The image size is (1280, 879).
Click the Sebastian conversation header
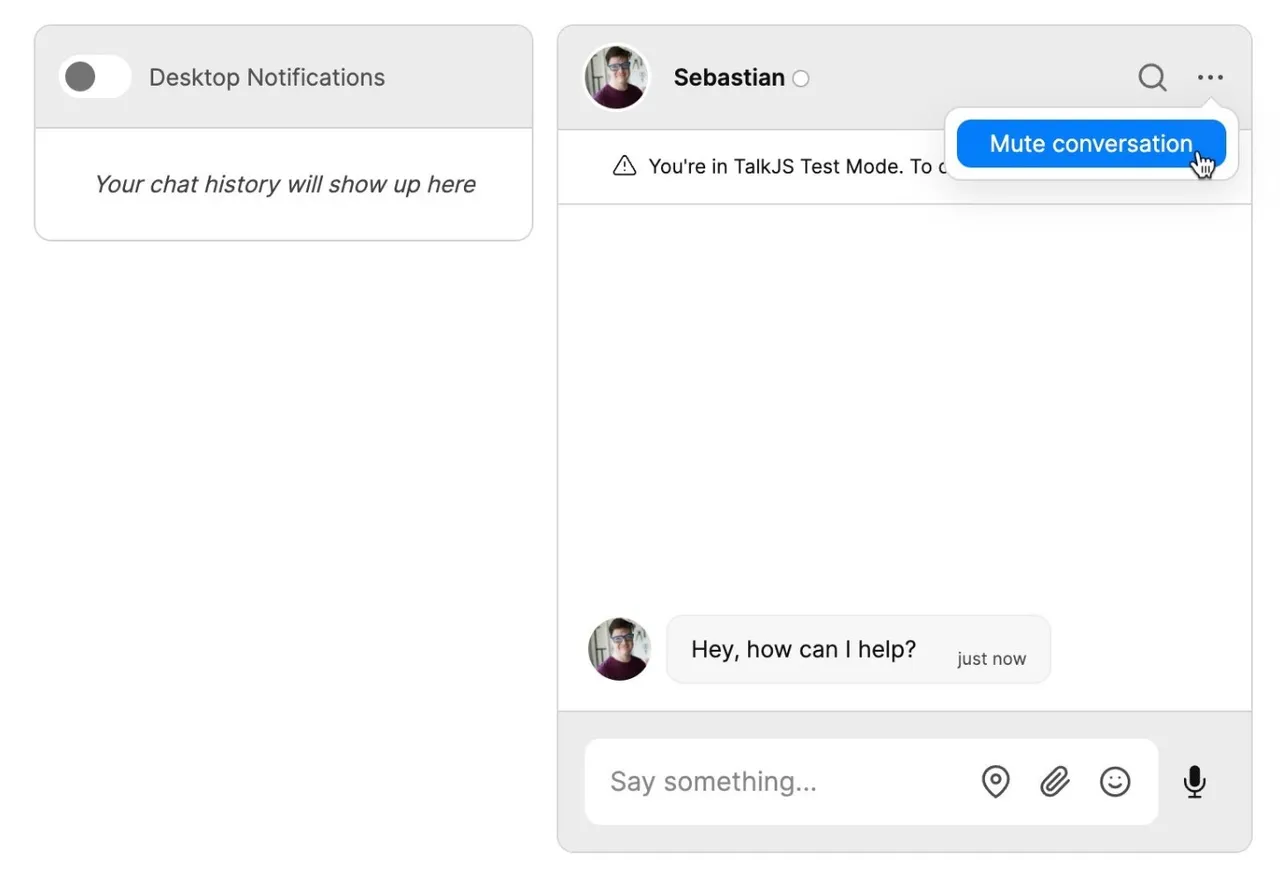[x=730, y=77]
